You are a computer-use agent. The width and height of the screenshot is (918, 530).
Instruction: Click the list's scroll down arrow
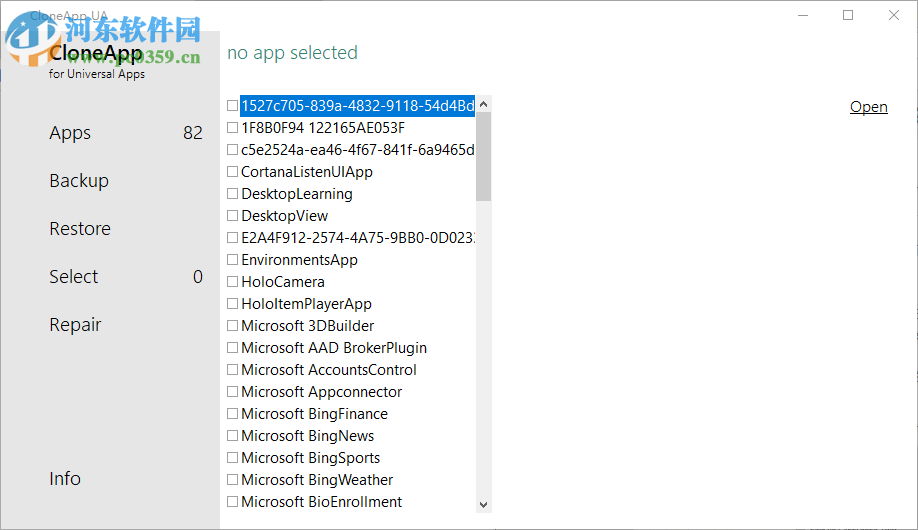tap(484, 505)
